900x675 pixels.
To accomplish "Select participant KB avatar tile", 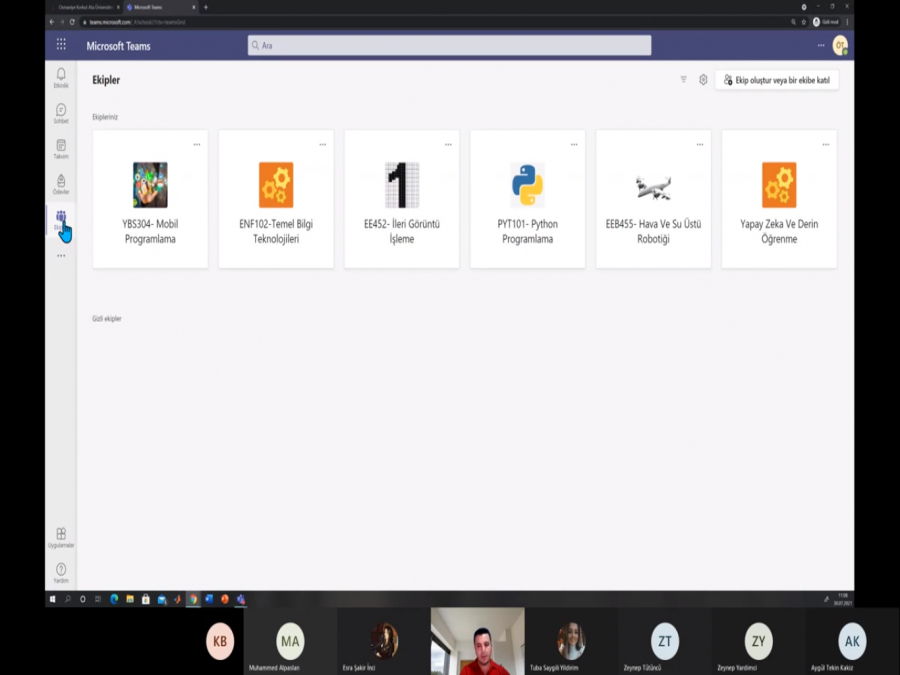I will click(220, 641).
